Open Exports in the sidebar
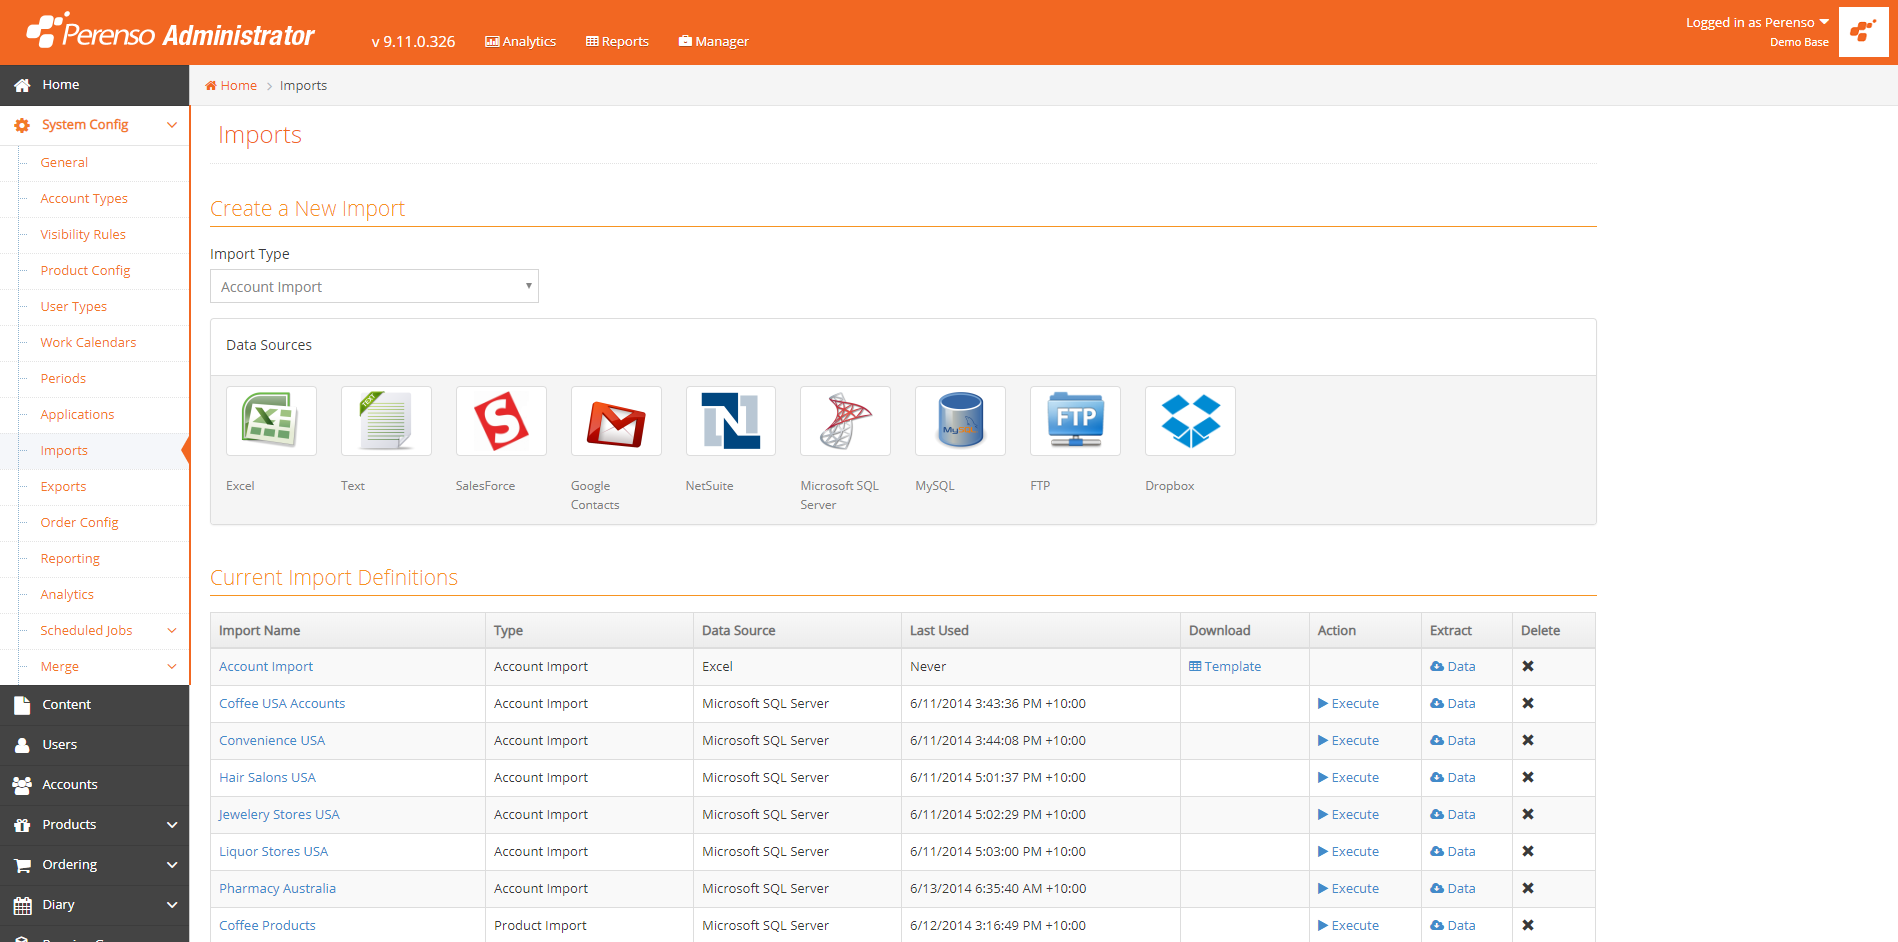This screenshot has height=942, width=1898. [x=63, y=487]
